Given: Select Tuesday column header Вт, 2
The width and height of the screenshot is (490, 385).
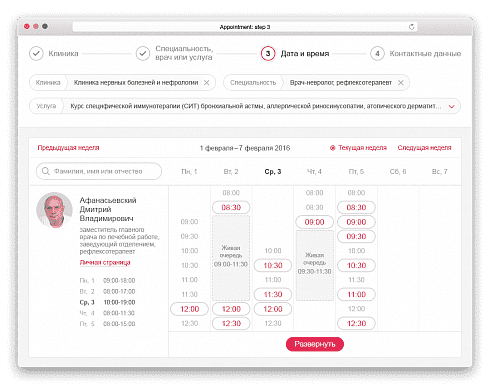Looking at the screenshot, I should (231, 171).
